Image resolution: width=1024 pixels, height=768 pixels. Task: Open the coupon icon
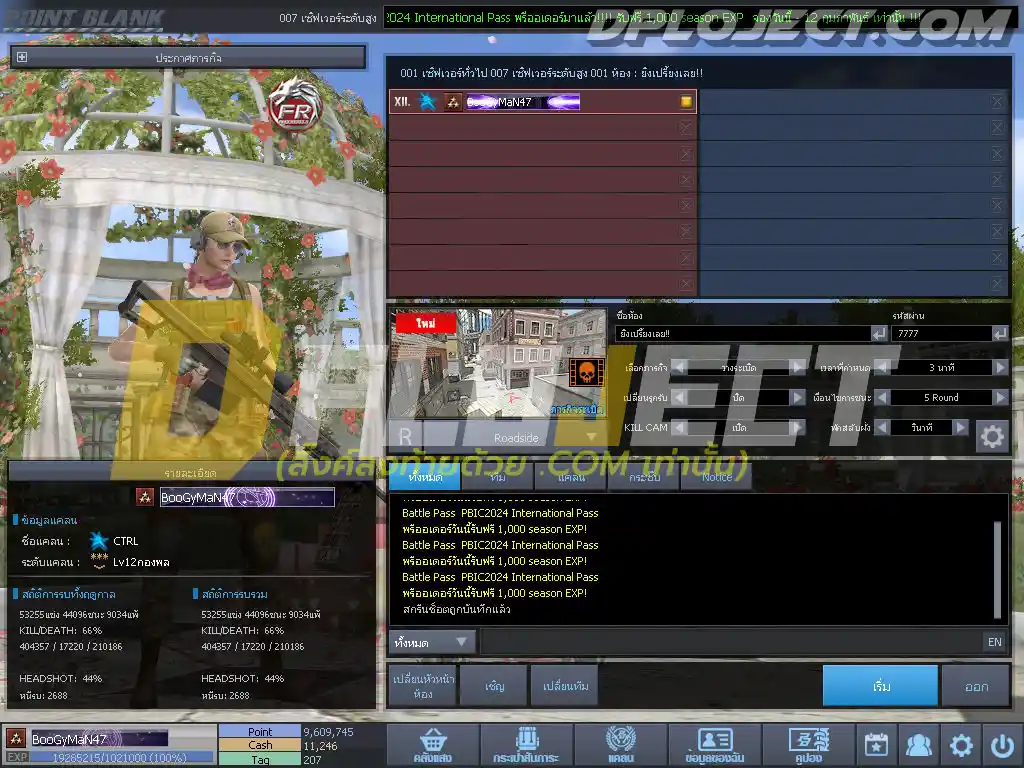808,745
